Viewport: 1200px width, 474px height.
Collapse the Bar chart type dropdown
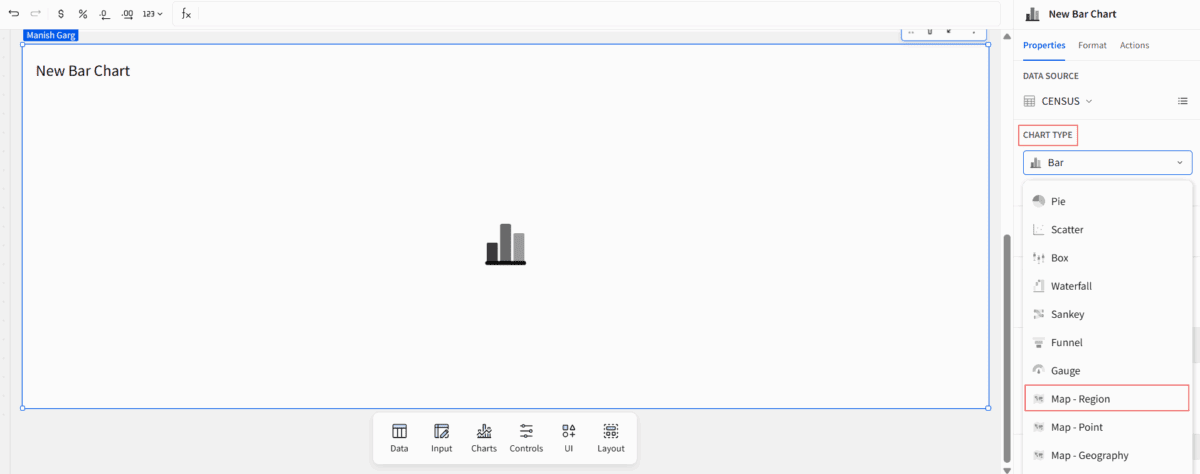[x=1107, y=162]
